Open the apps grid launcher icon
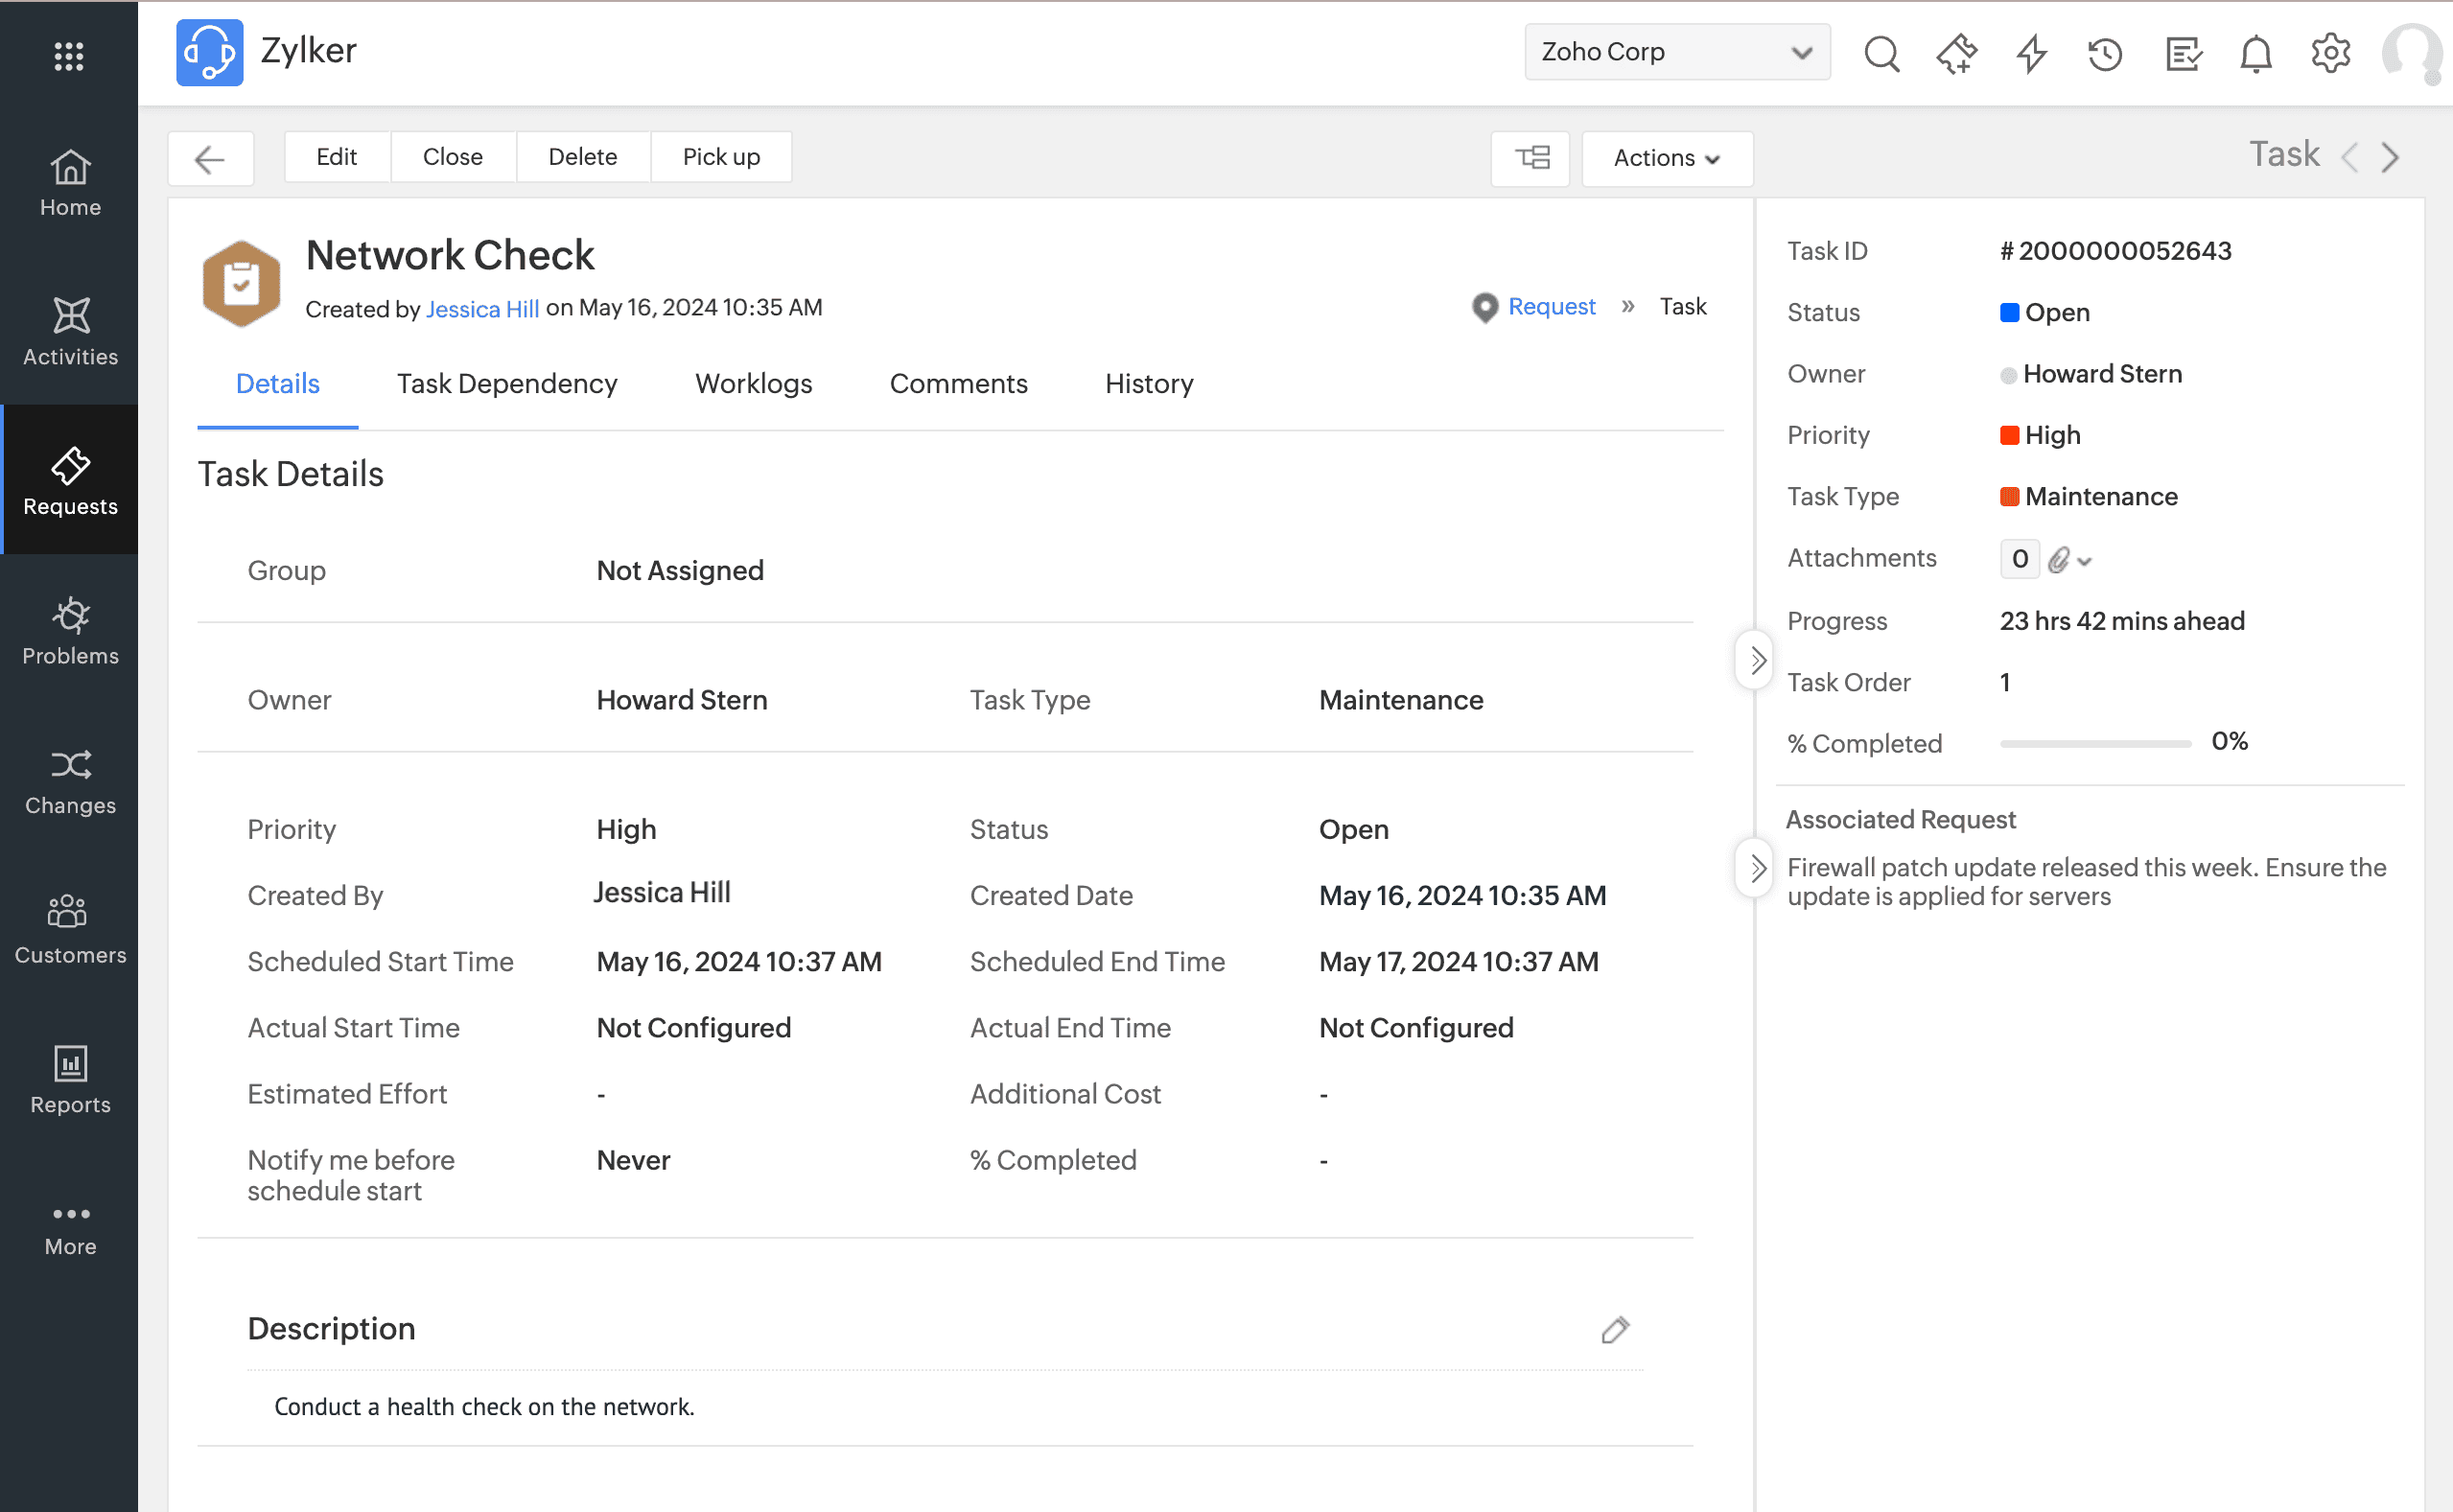The height and width of the screenshot is (1512, 2453). point(69,55)
